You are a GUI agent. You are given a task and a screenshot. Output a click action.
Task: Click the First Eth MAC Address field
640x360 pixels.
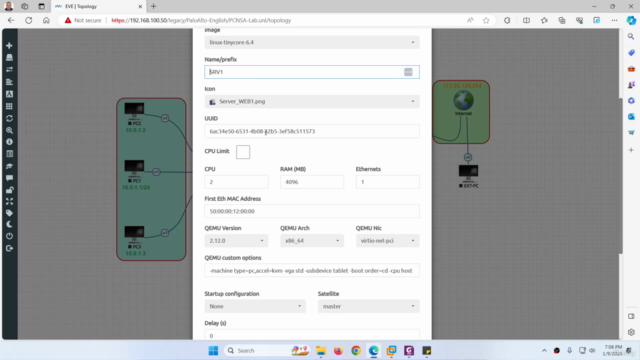point(312,211)
